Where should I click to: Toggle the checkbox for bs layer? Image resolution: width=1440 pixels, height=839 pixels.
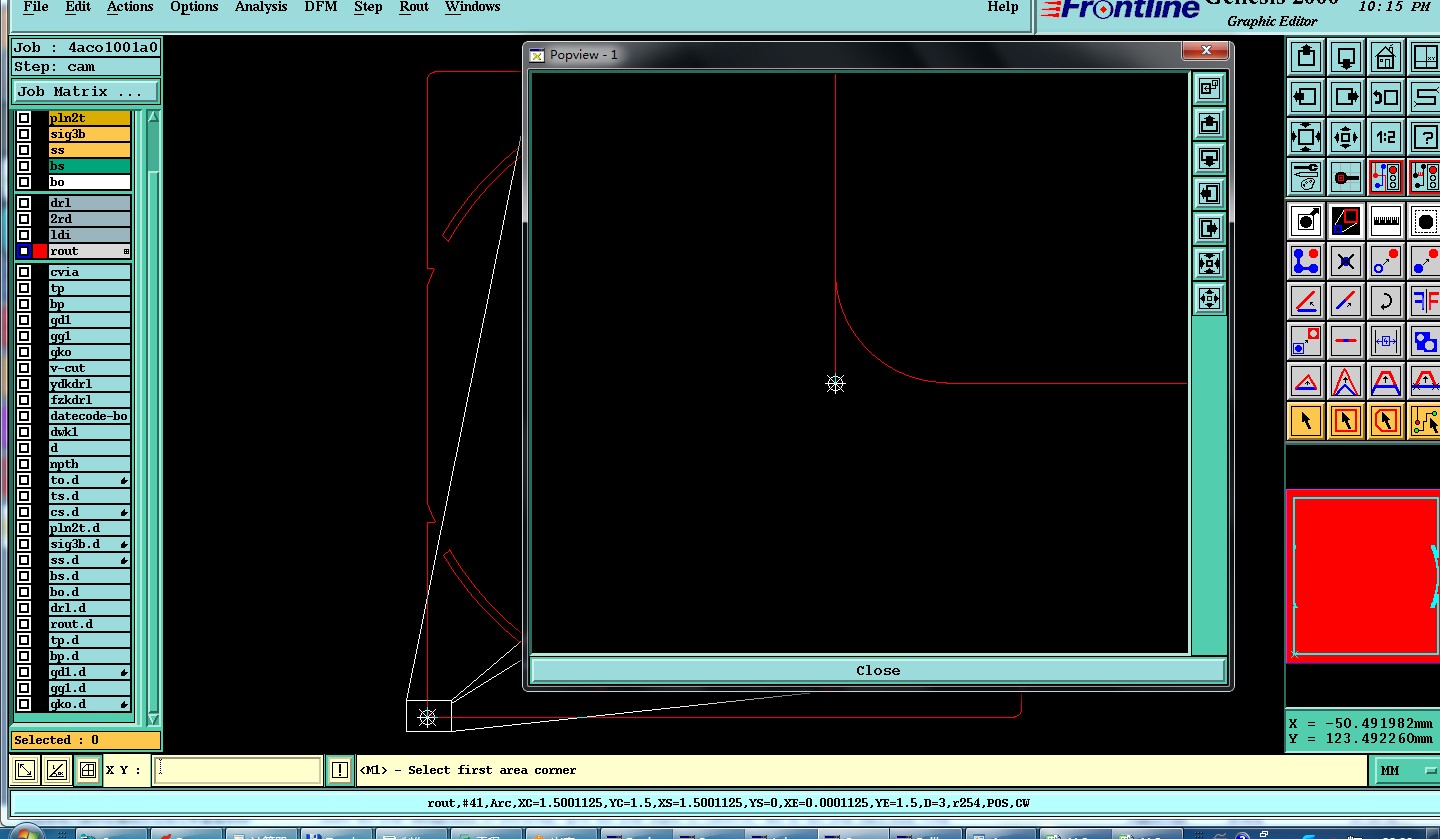[x=24, y=166]
